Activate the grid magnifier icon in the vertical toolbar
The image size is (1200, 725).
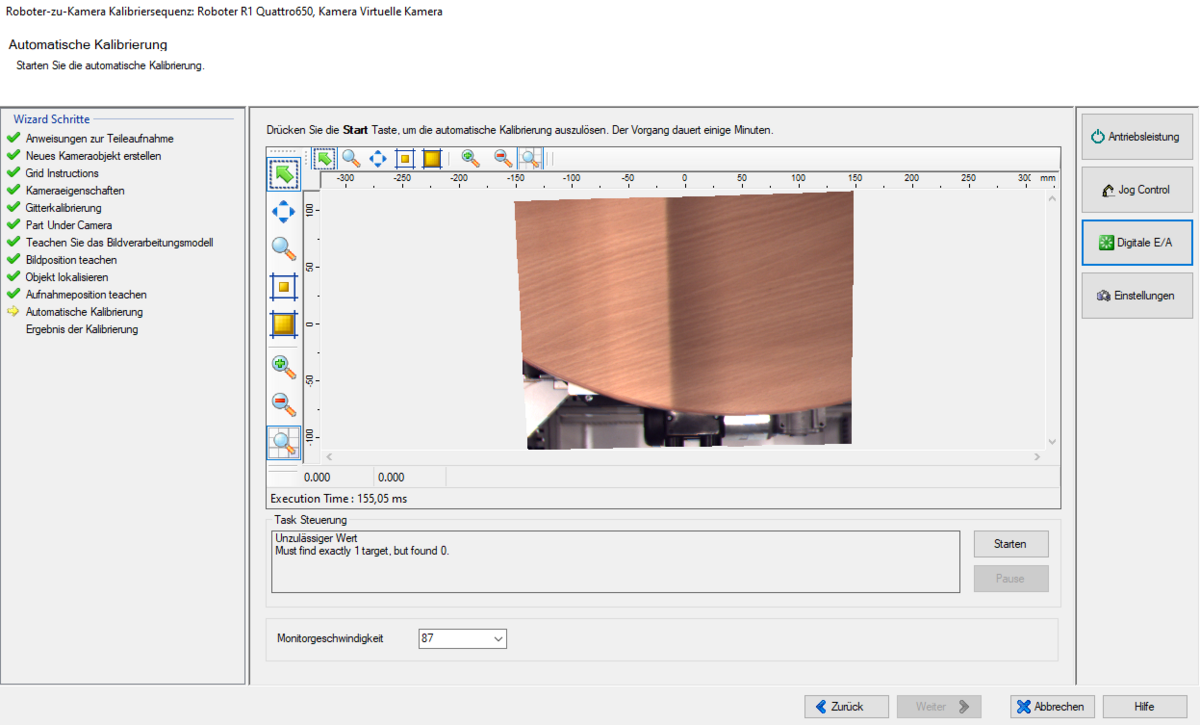point(284,442)
